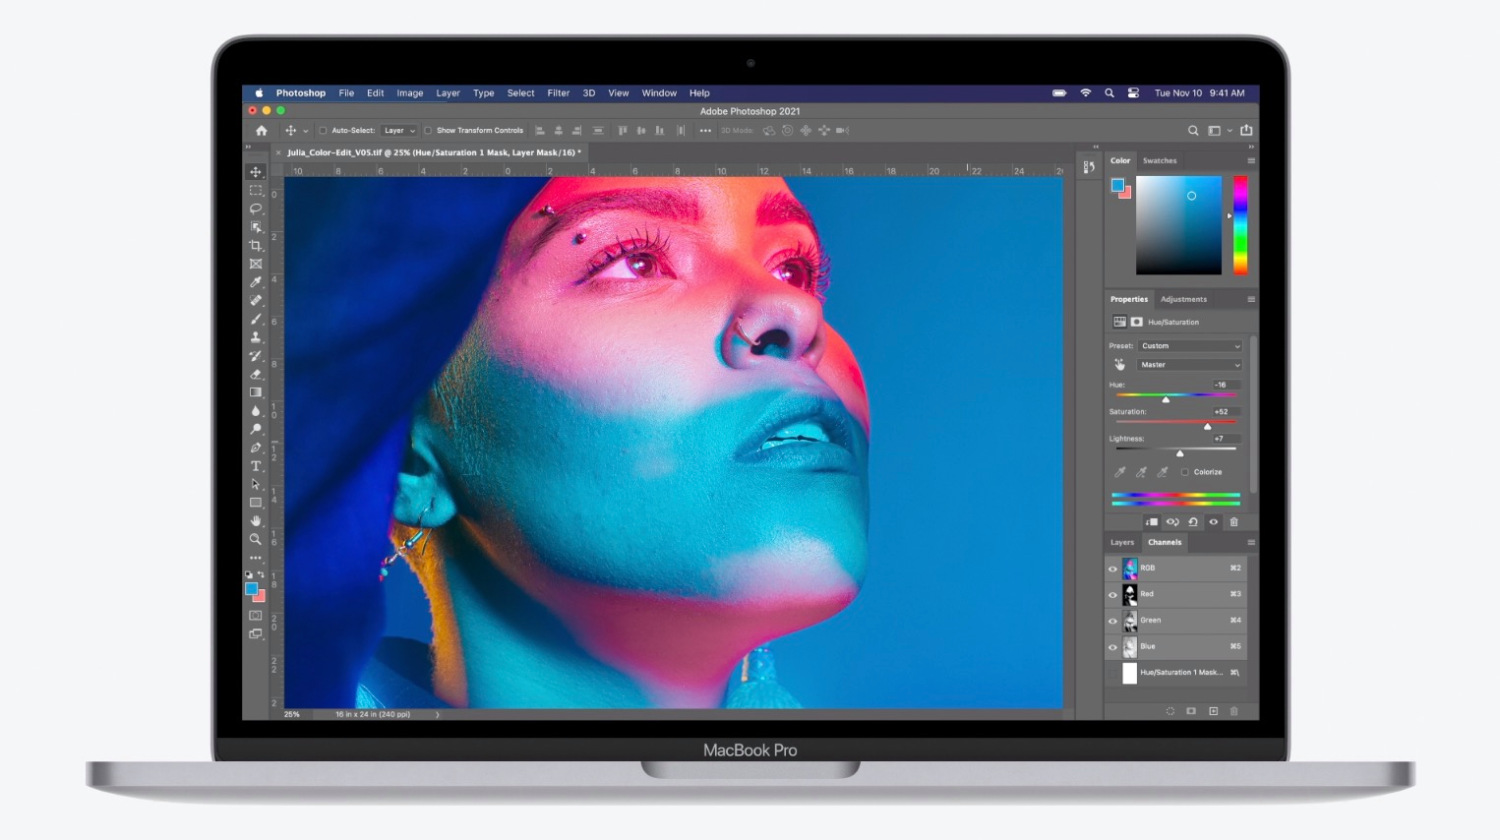This screenshot has height=840, width=1500.
Task: Select the Object Selection tool
Action: [x=256, y=227]
